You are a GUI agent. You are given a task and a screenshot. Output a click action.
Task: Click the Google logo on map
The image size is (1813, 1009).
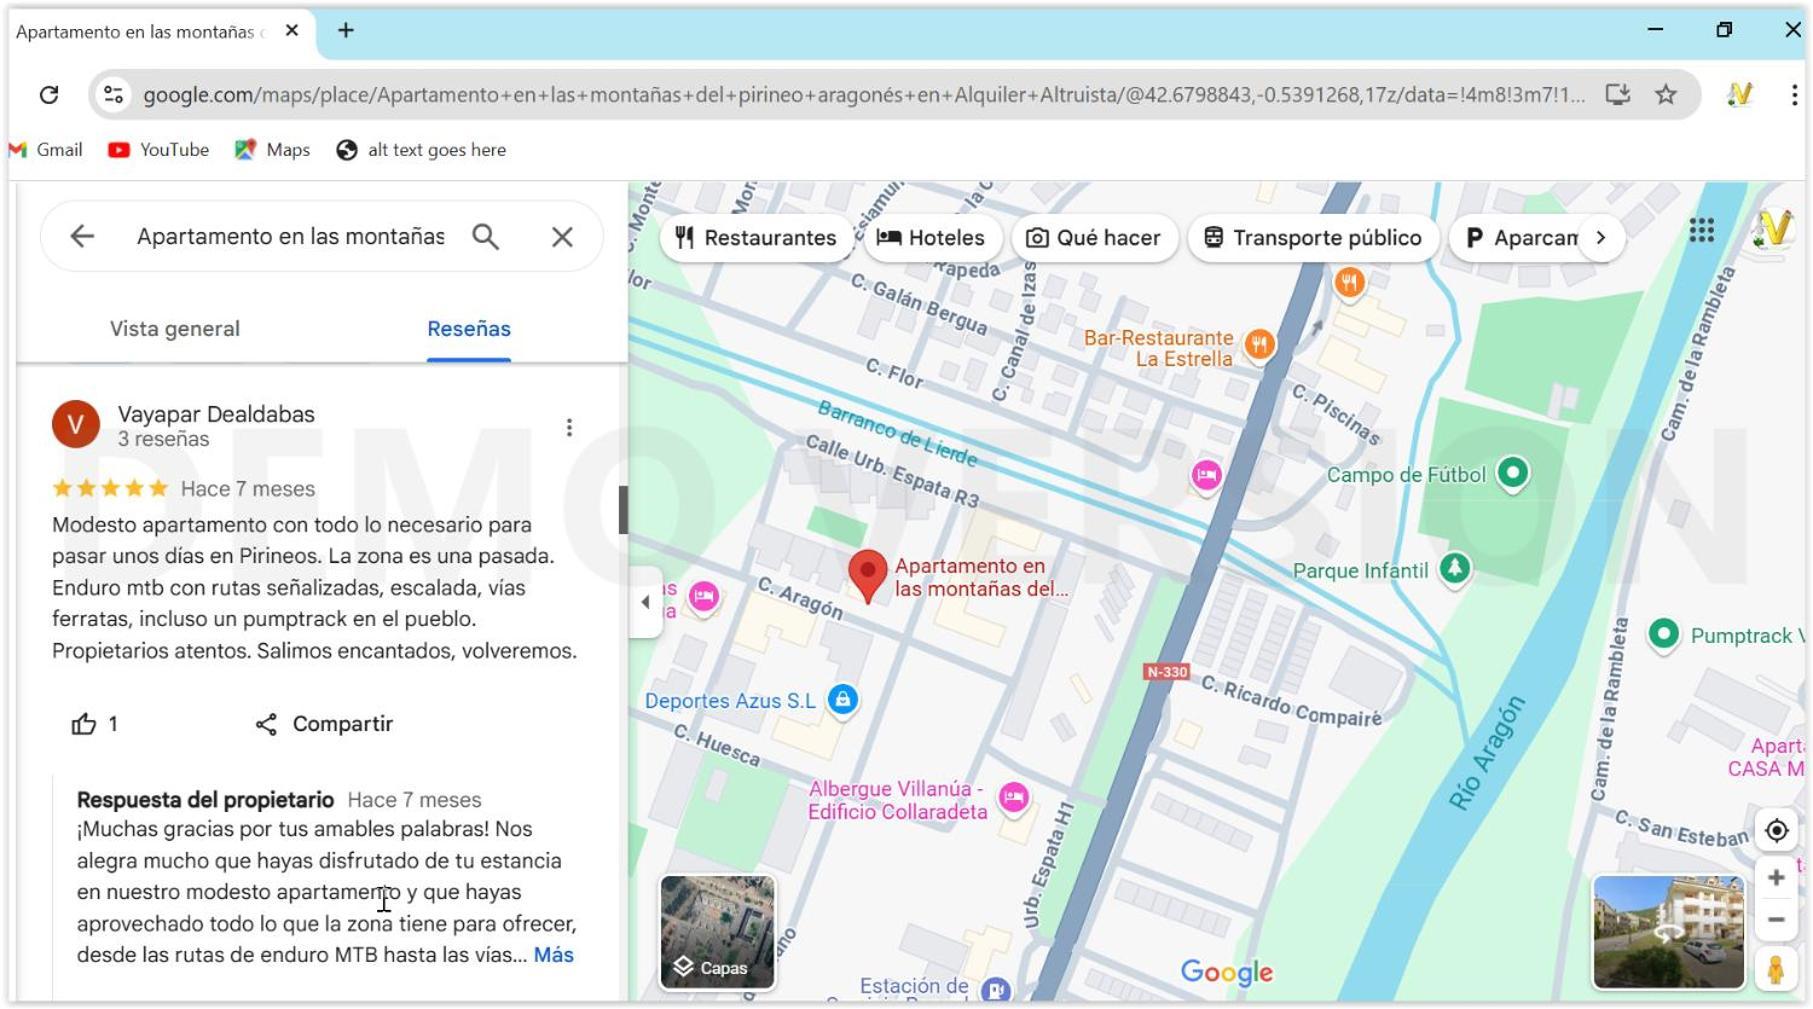point(1226,972)
